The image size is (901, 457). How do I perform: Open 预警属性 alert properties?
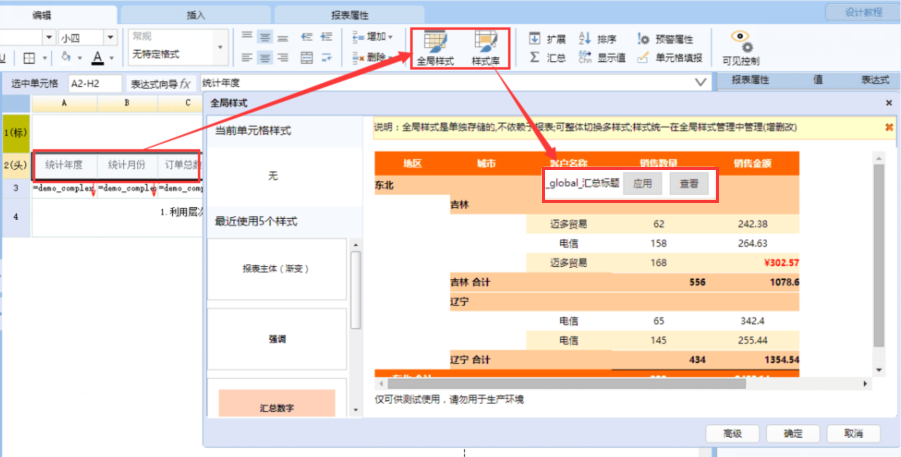pyautogui.click(x=643, y=39)
